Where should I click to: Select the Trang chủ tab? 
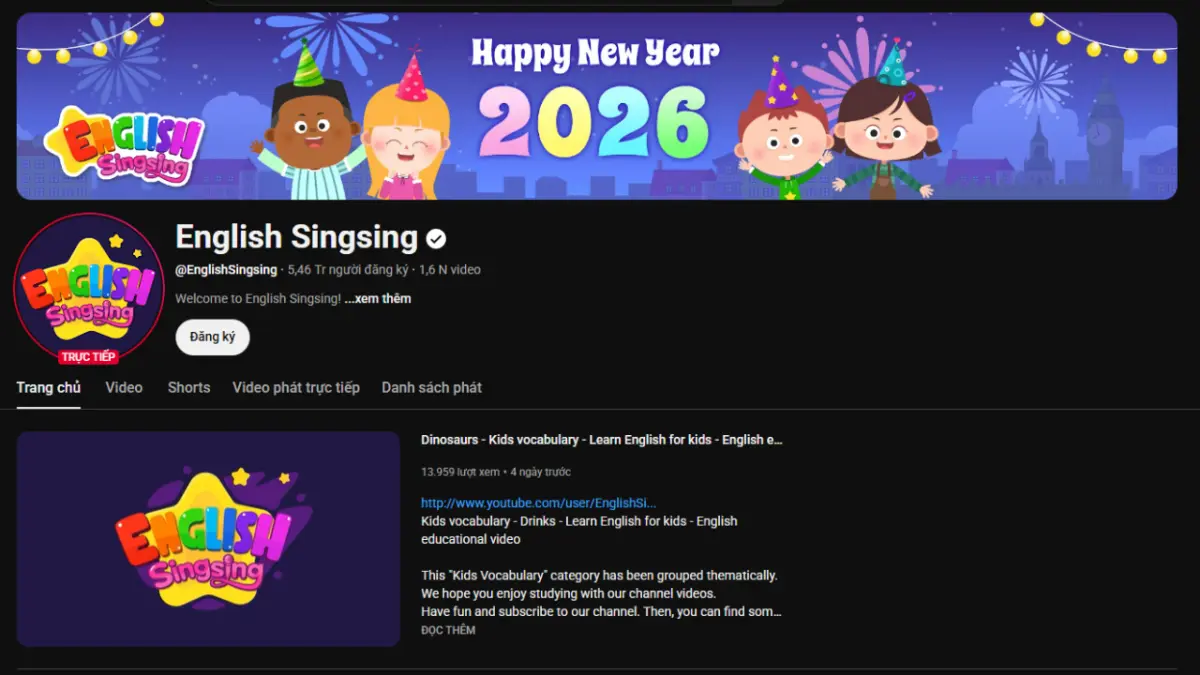pos(48,387)
